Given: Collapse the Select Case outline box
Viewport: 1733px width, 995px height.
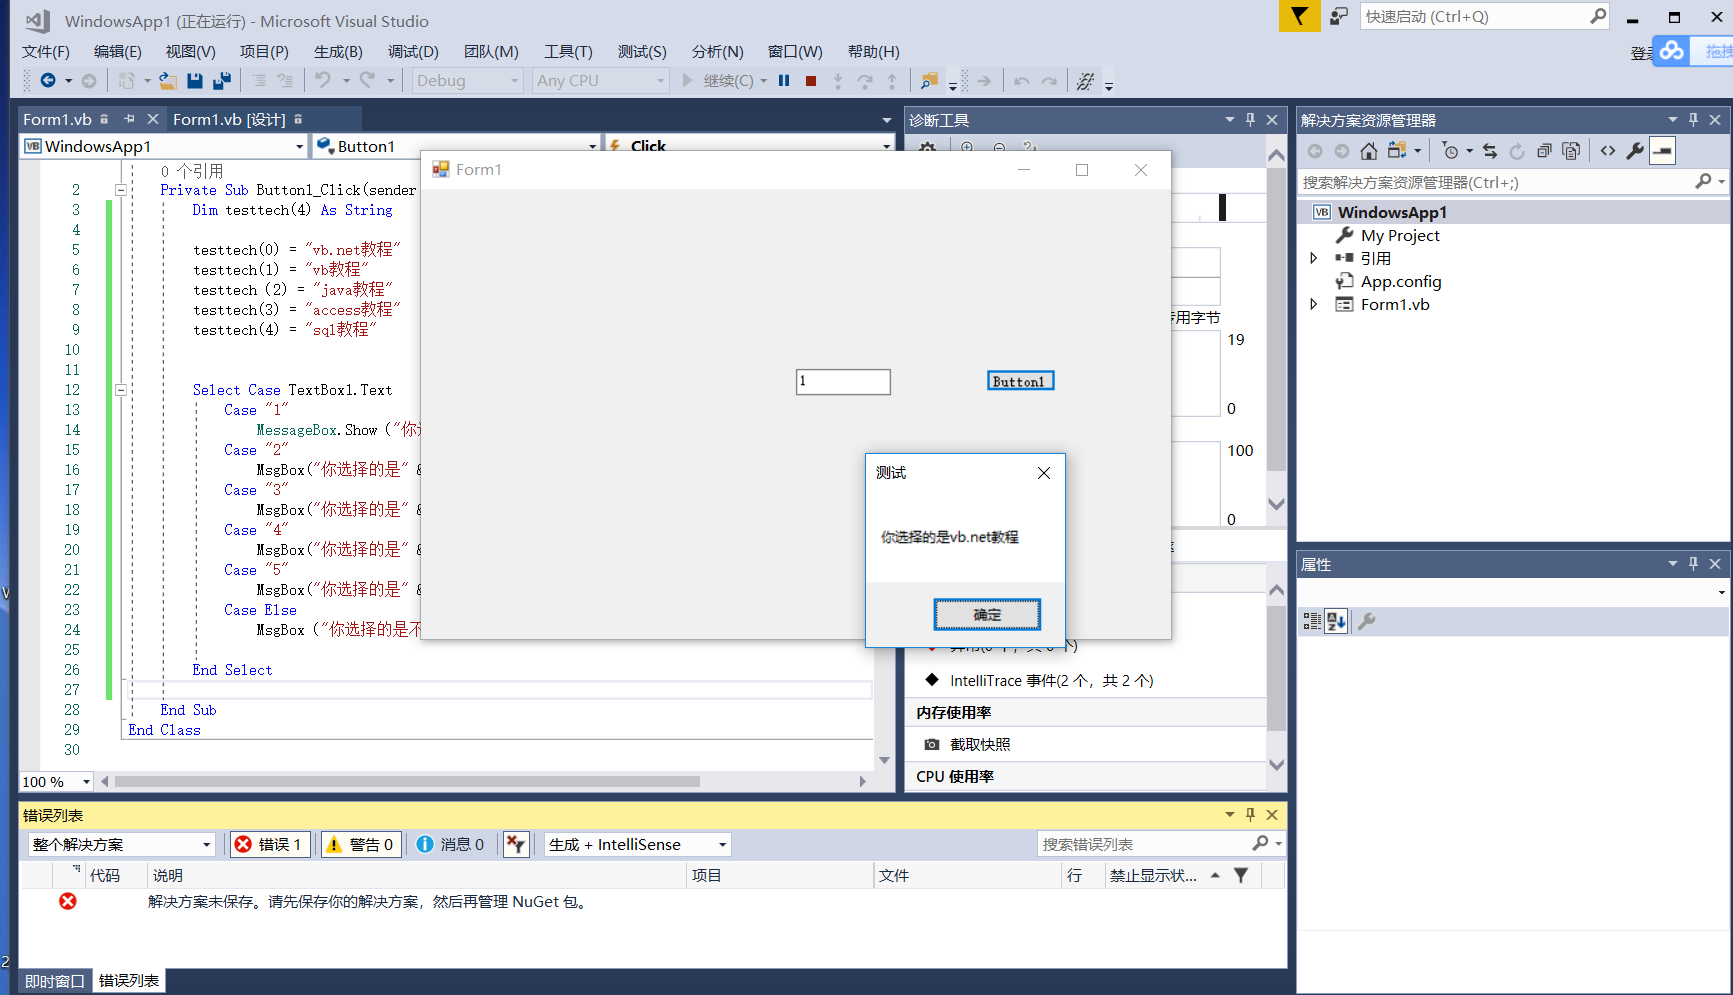Looking at the screenshot, I should pos(121,390).
